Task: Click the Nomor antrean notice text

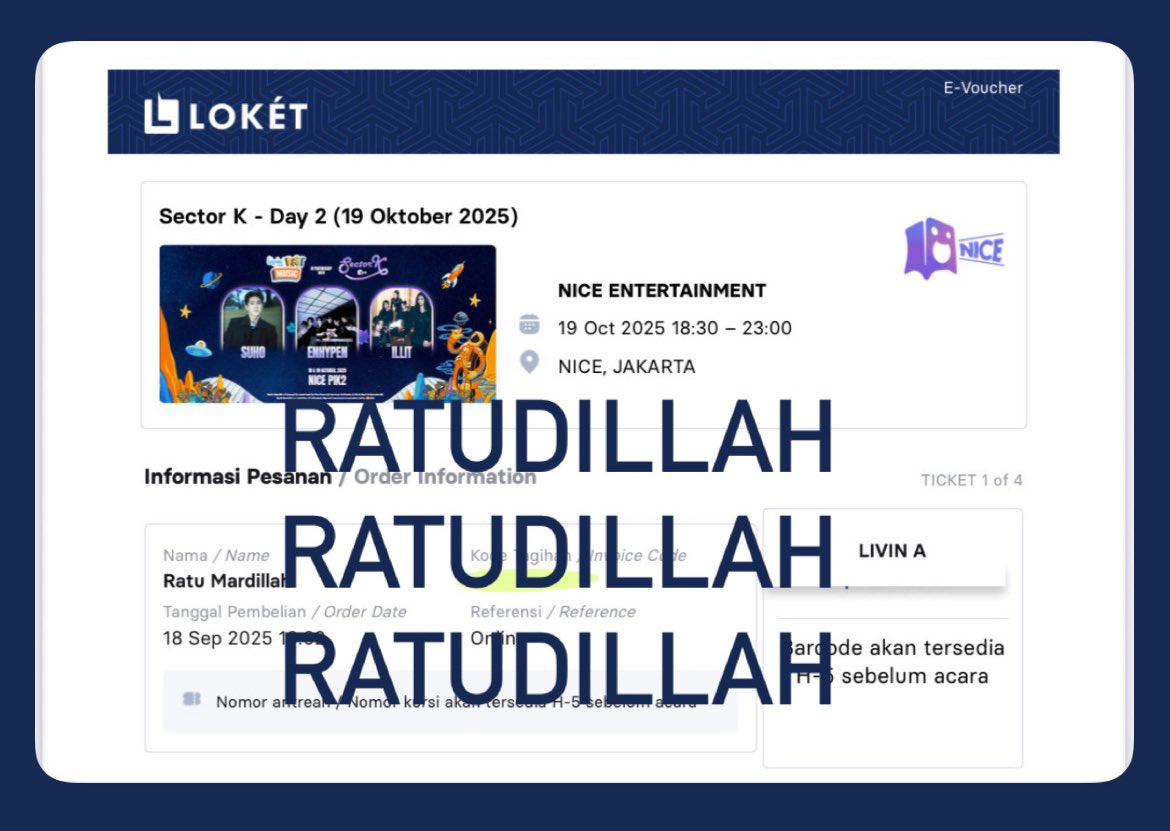Action: point(456,702)
